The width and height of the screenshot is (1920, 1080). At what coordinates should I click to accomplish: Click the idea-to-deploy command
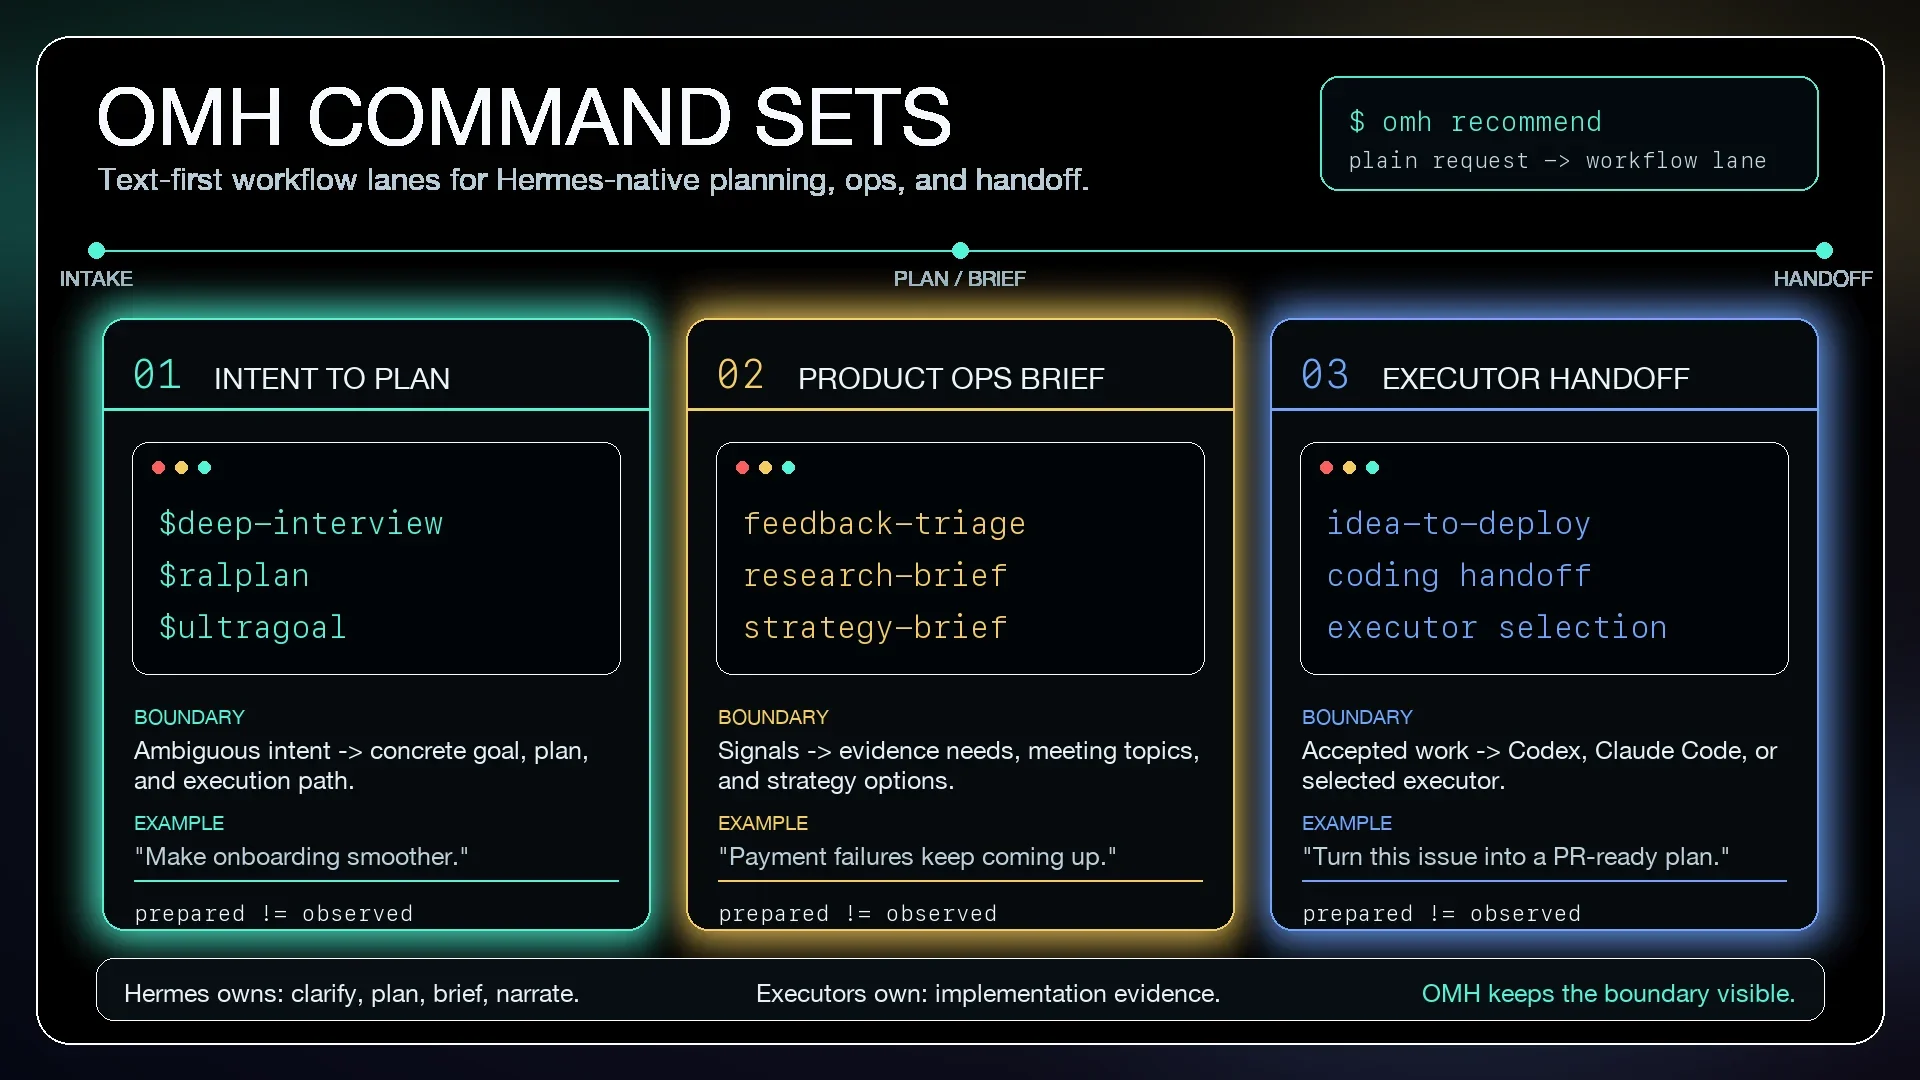(x=1458, y=523)
